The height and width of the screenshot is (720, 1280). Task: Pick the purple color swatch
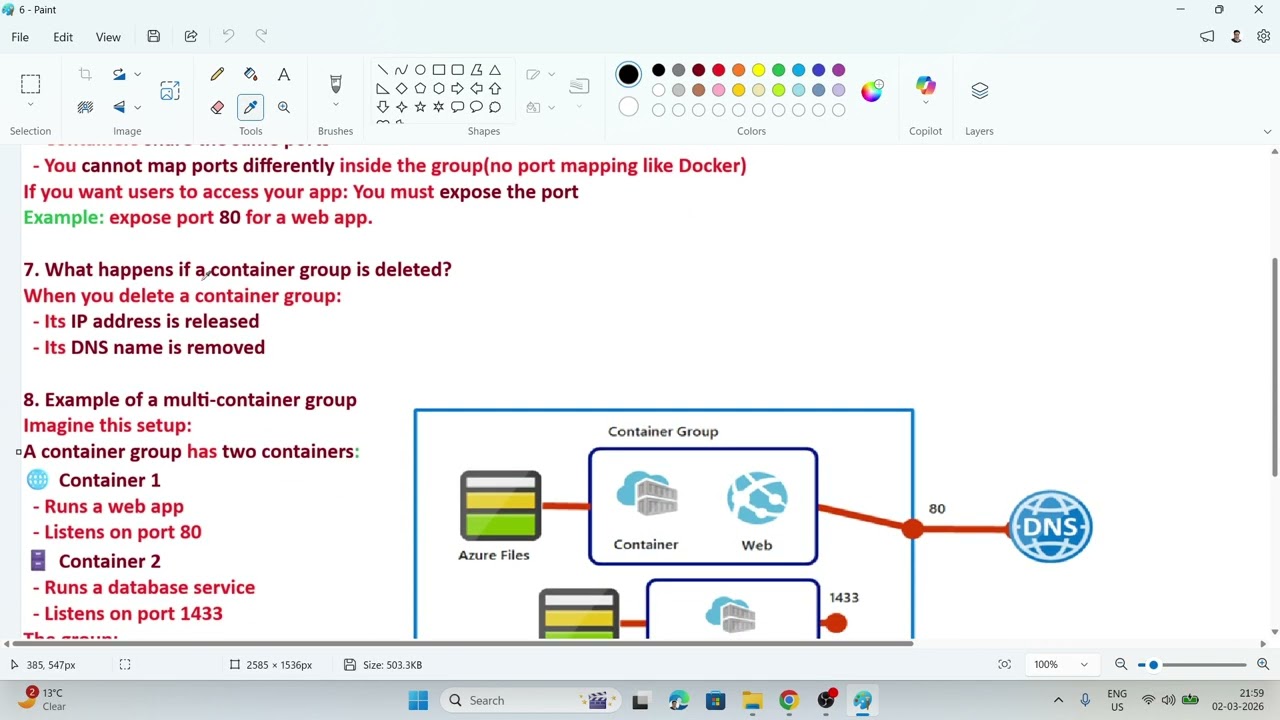pos(838,70)
